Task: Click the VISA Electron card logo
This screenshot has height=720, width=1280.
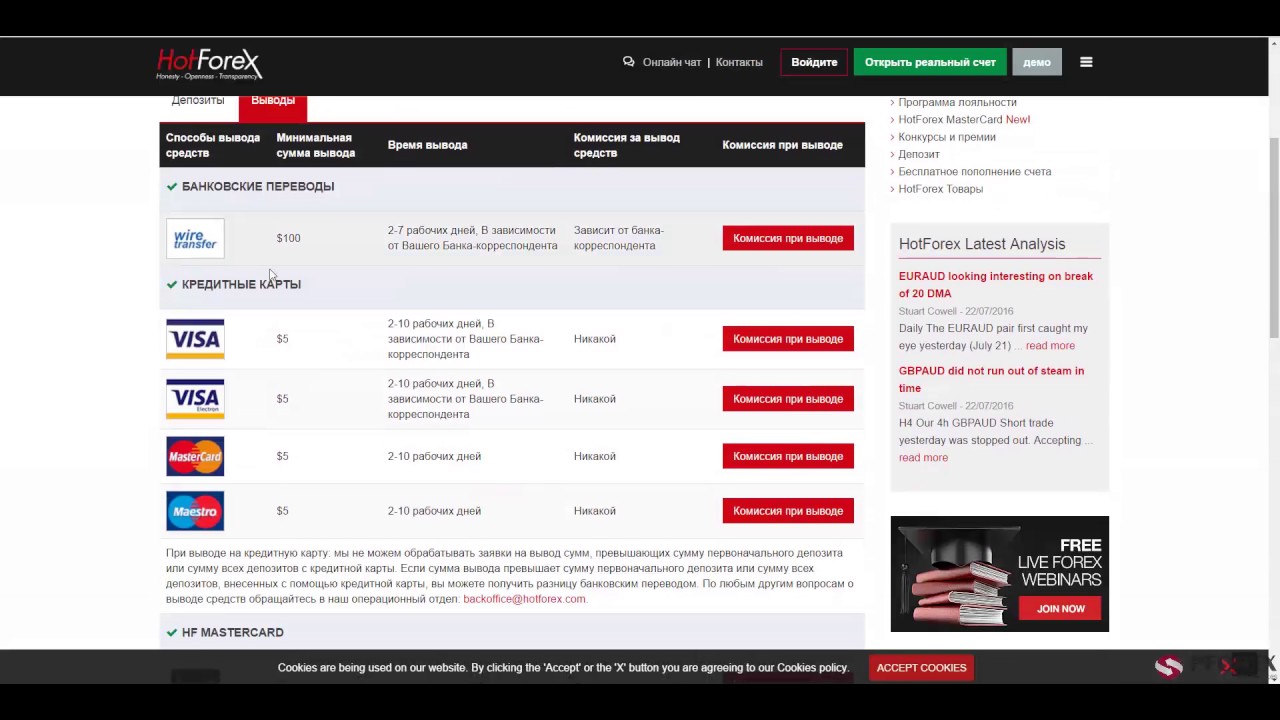Action: click(x=195, y=399)
